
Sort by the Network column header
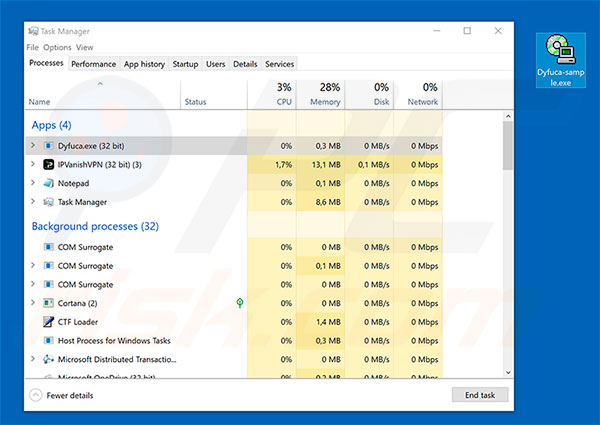(418, 94)
